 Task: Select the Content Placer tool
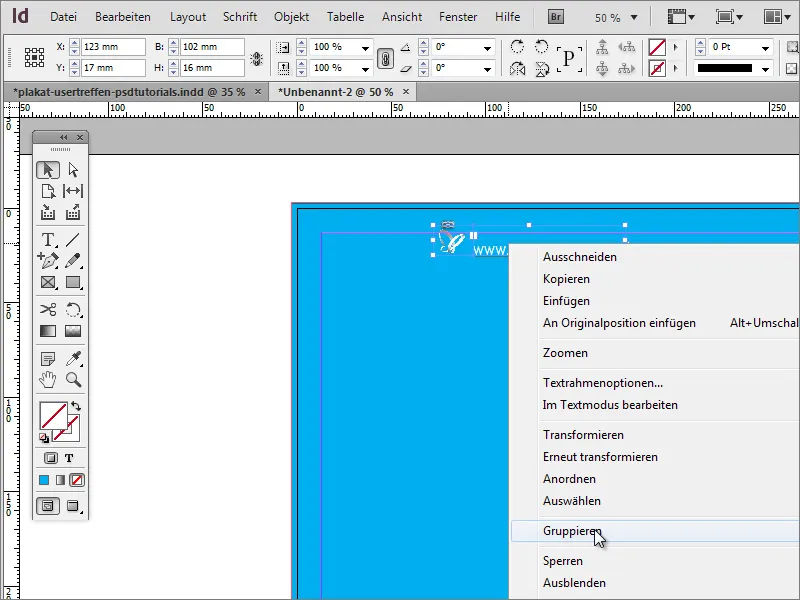tap(73, 212)
